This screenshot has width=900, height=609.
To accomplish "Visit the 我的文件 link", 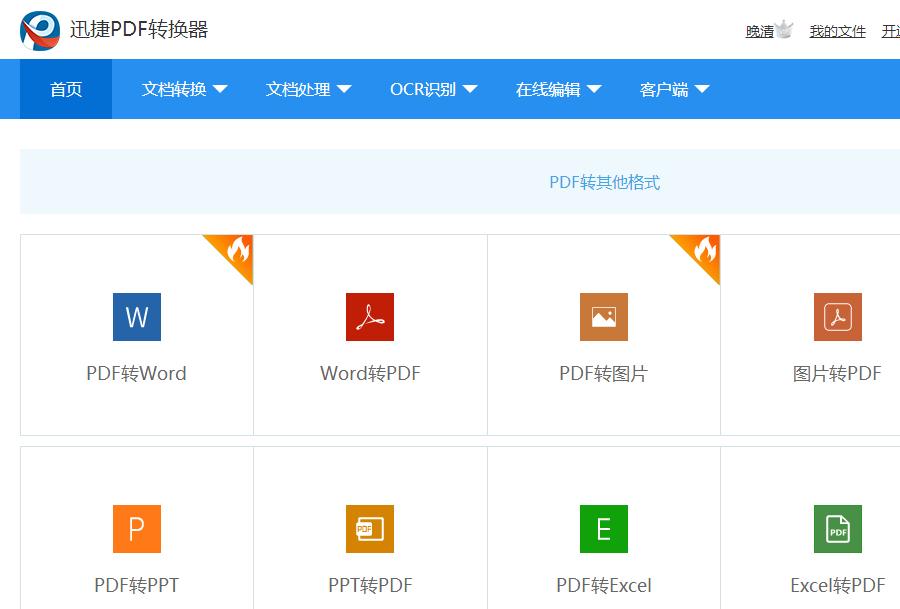I will click(x=837, y=32).
